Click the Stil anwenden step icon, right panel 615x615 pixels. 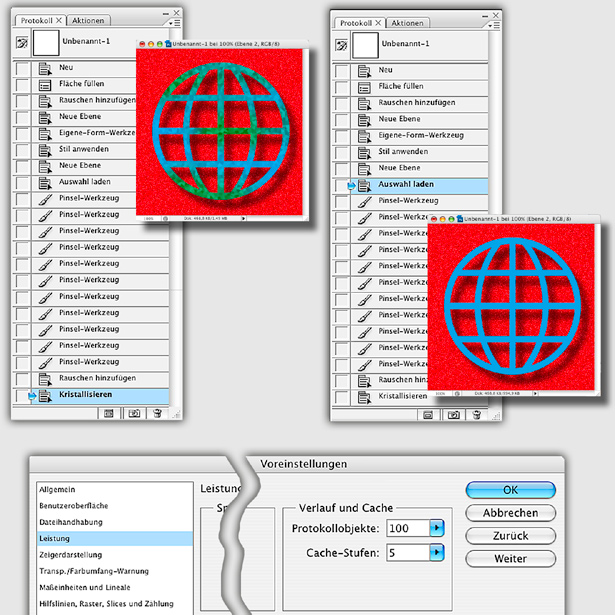pyautogui.click(x=364, y=153)
